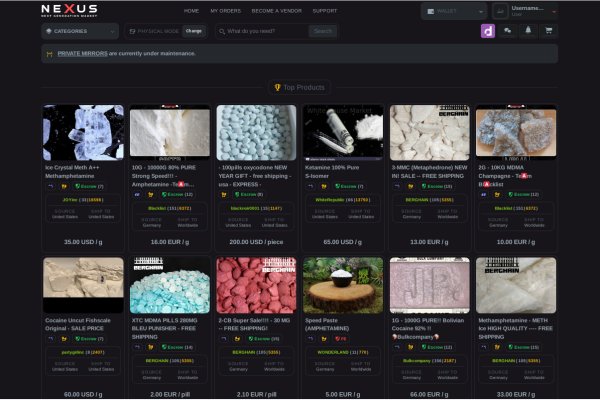Expand the WALLET dropdown
This screenshot has width=600, height=400.
[454, 11]
